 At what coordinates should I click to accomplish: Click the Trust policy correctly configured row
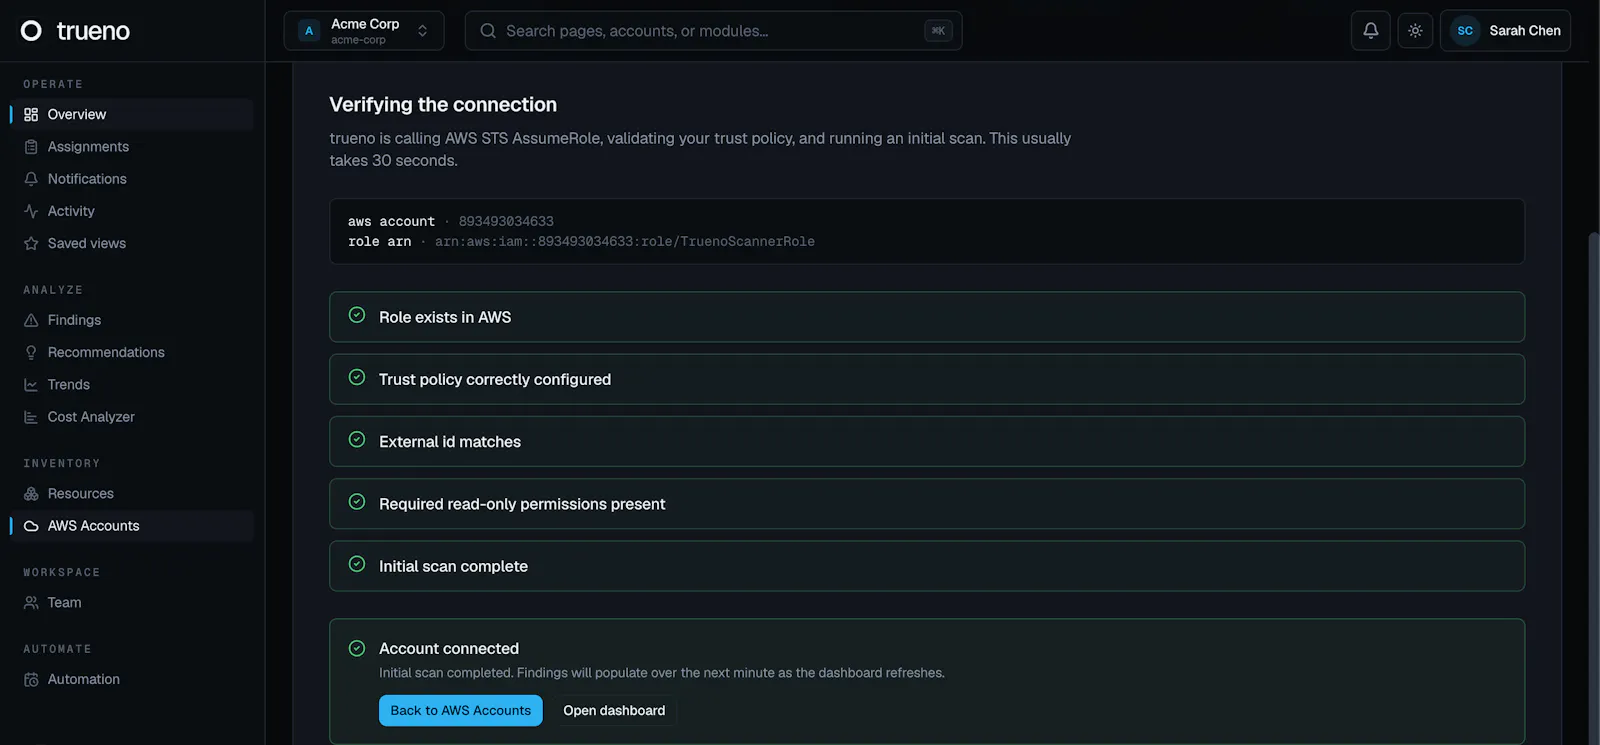click(x=927, y=379)
